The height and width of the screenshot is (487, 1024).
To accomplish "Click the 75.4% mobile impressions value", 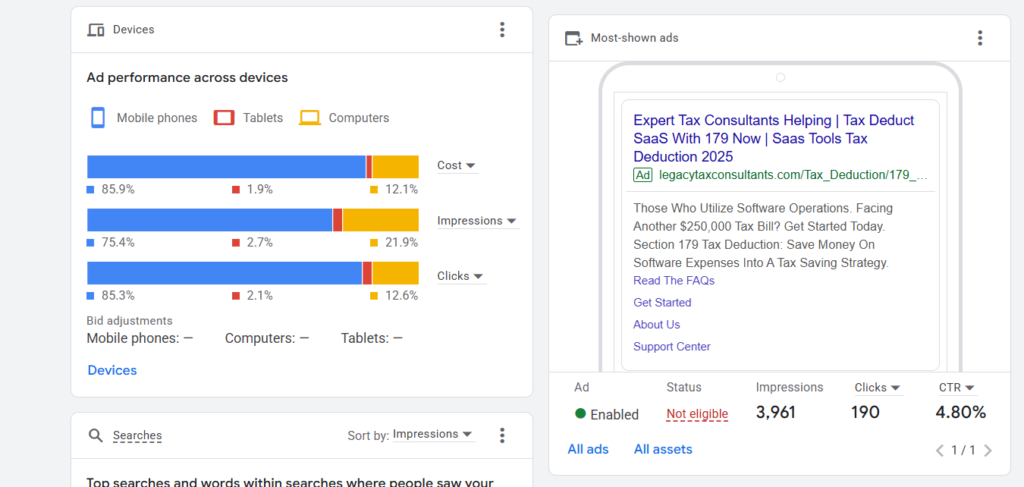I will coord(118,243).
